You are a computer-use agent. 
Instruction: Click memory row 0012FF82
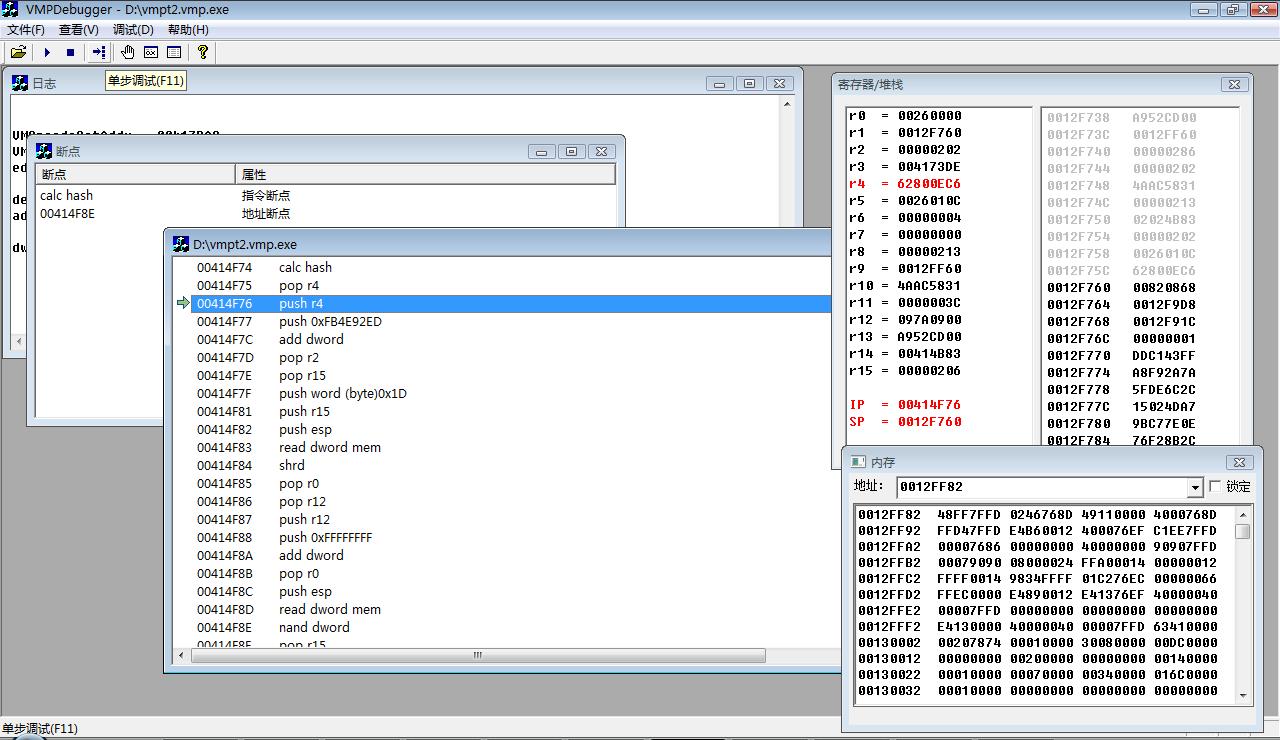[x=1037, y=515]
